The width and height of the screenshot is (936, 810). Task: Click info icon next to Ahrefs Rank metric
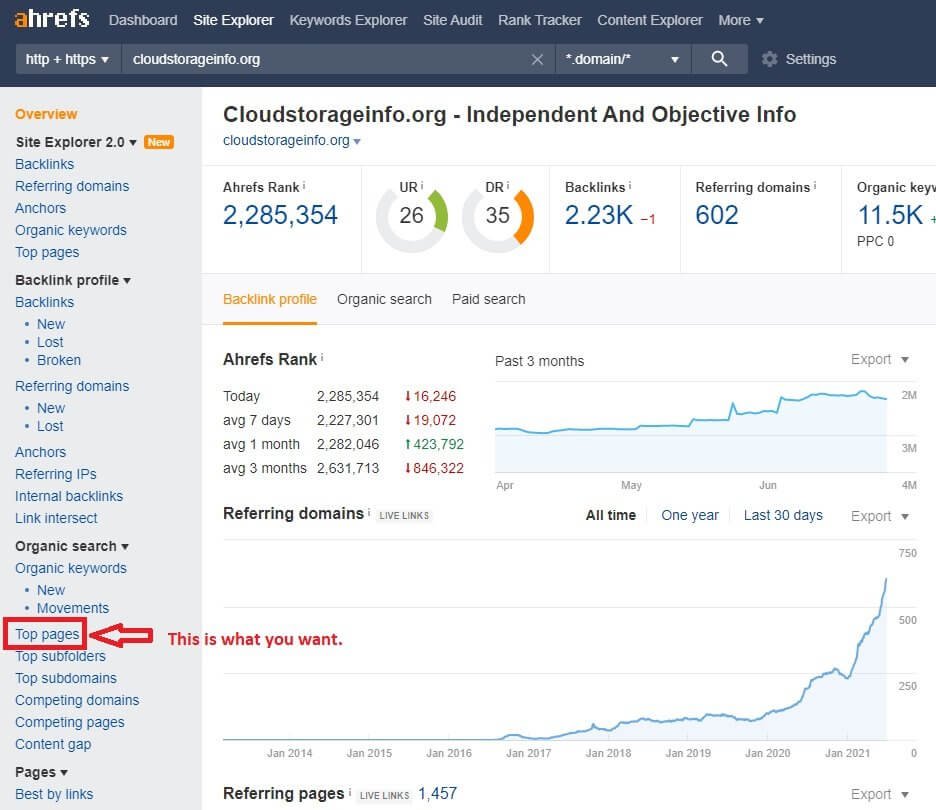pyautogui.click(x=304, y=186)
